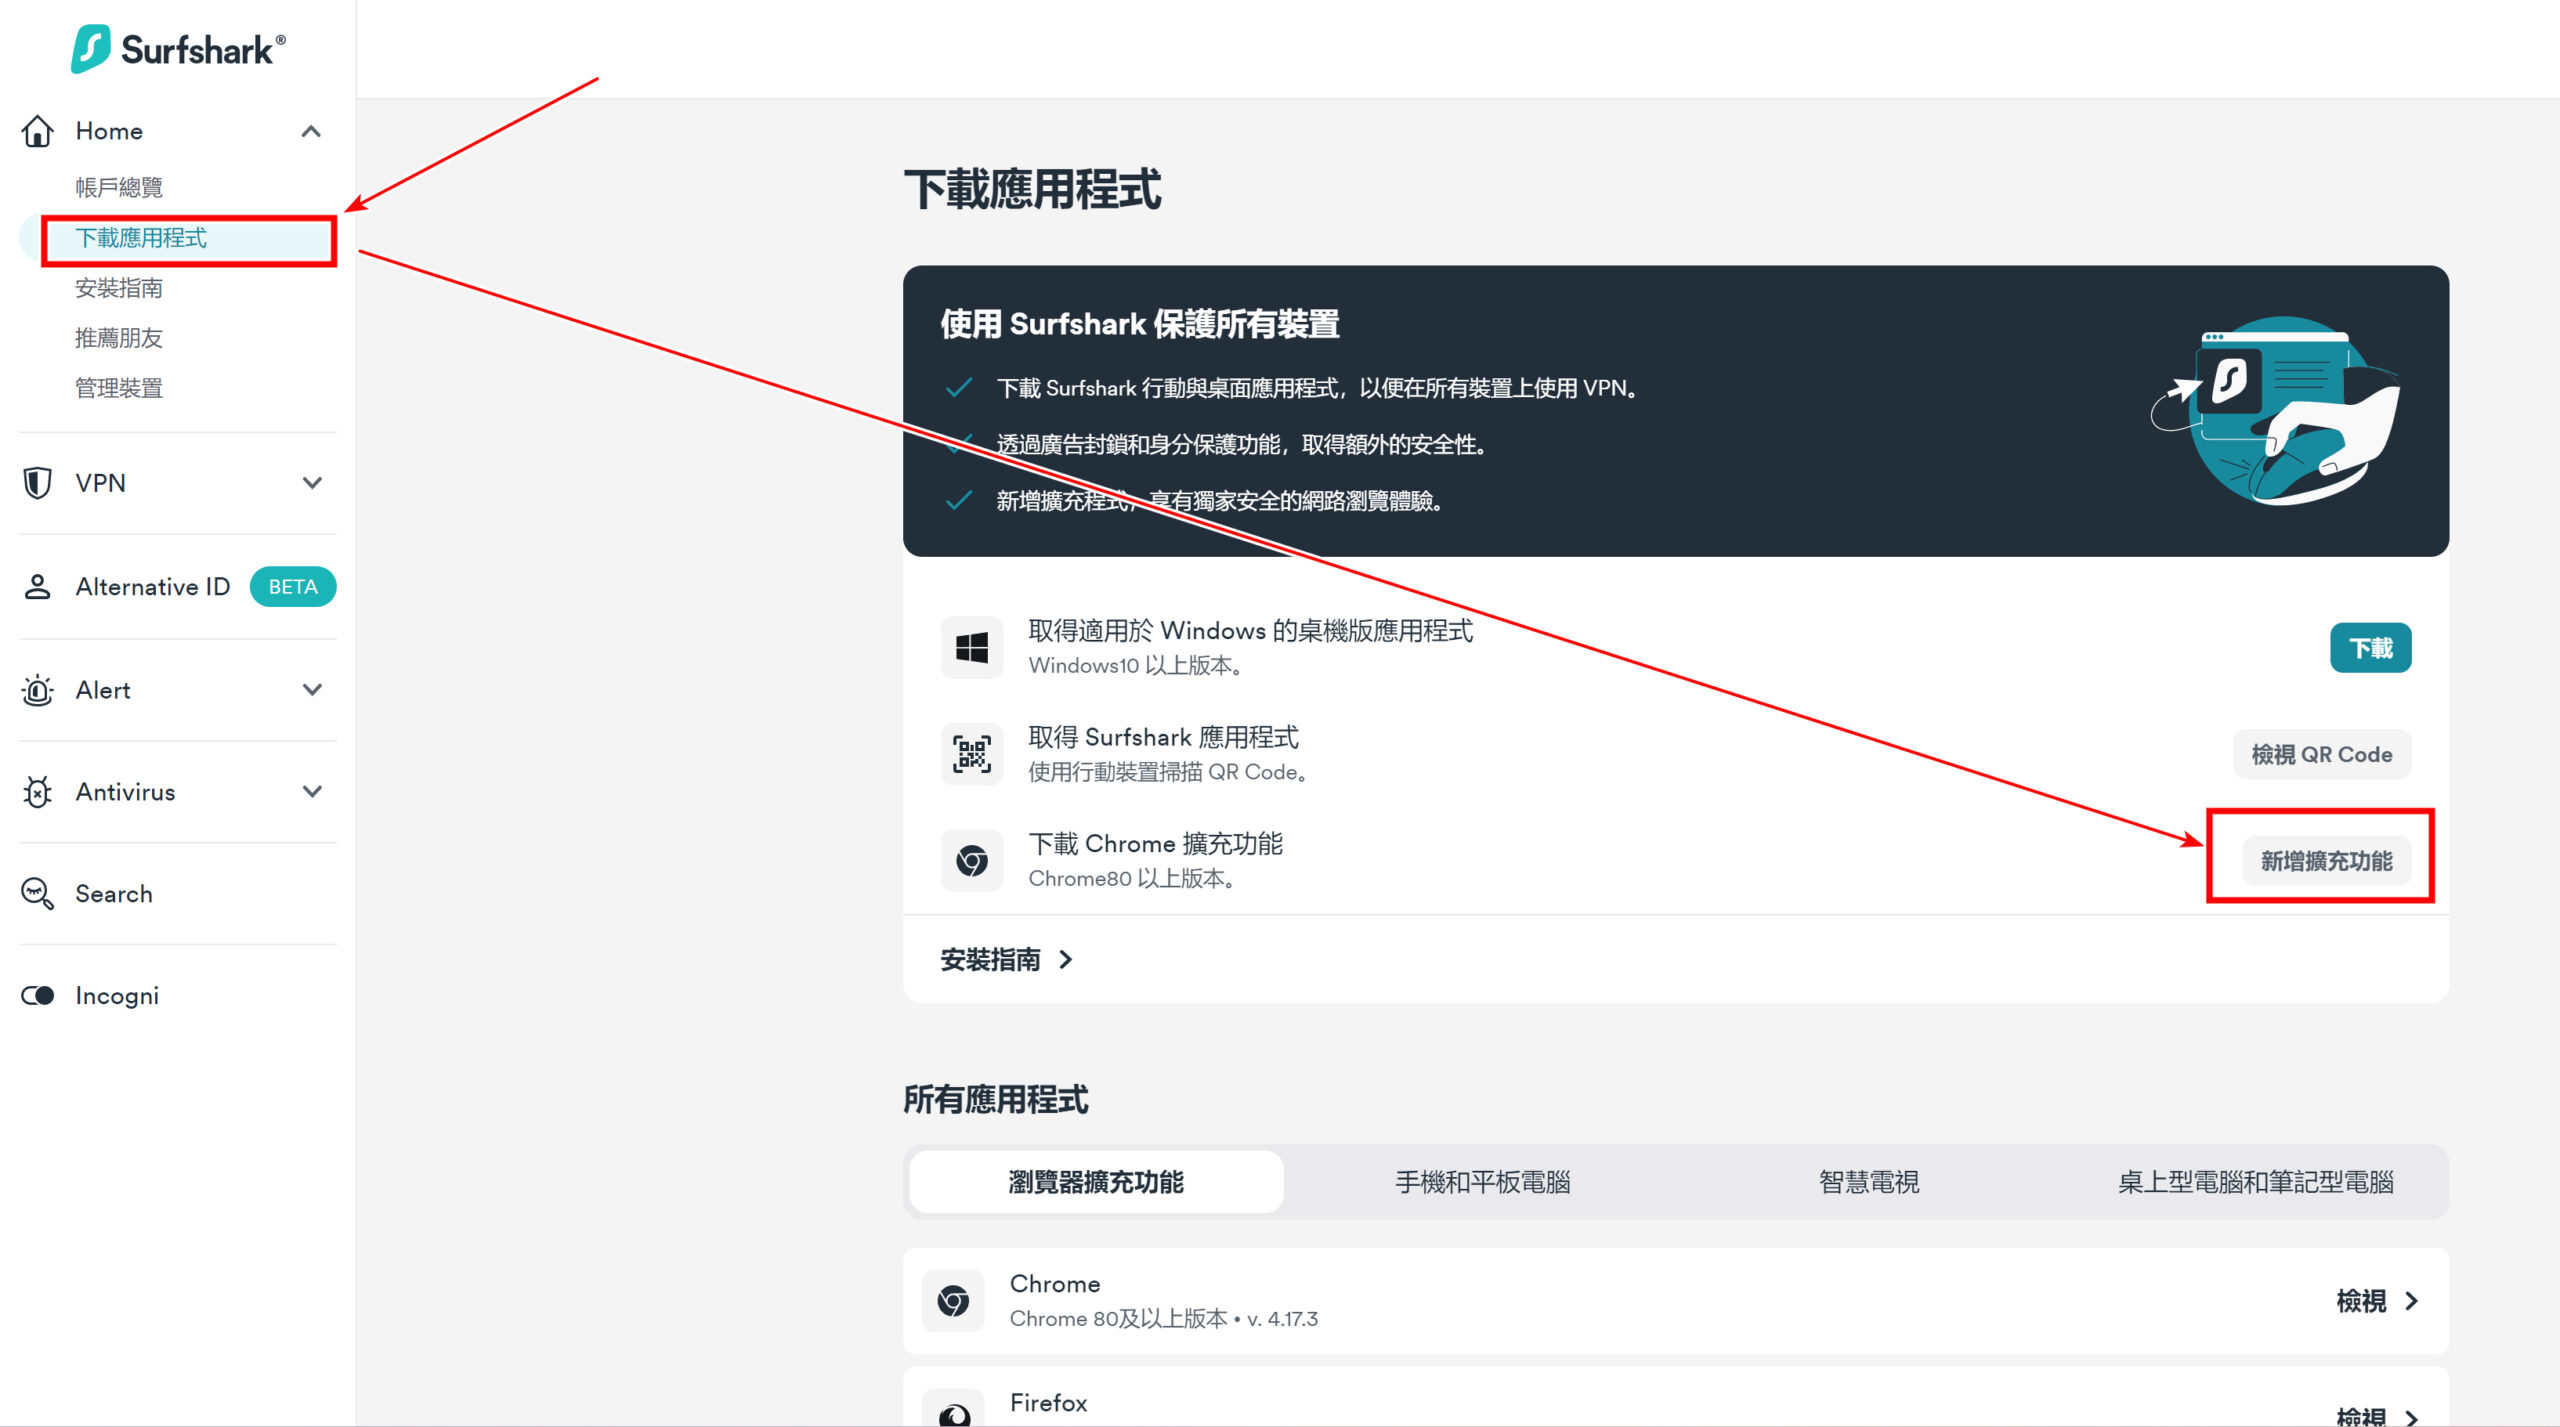Viewport: 2560px width, 1427px height.
Task: Click the QR code icon
Action: coord(972,754)
